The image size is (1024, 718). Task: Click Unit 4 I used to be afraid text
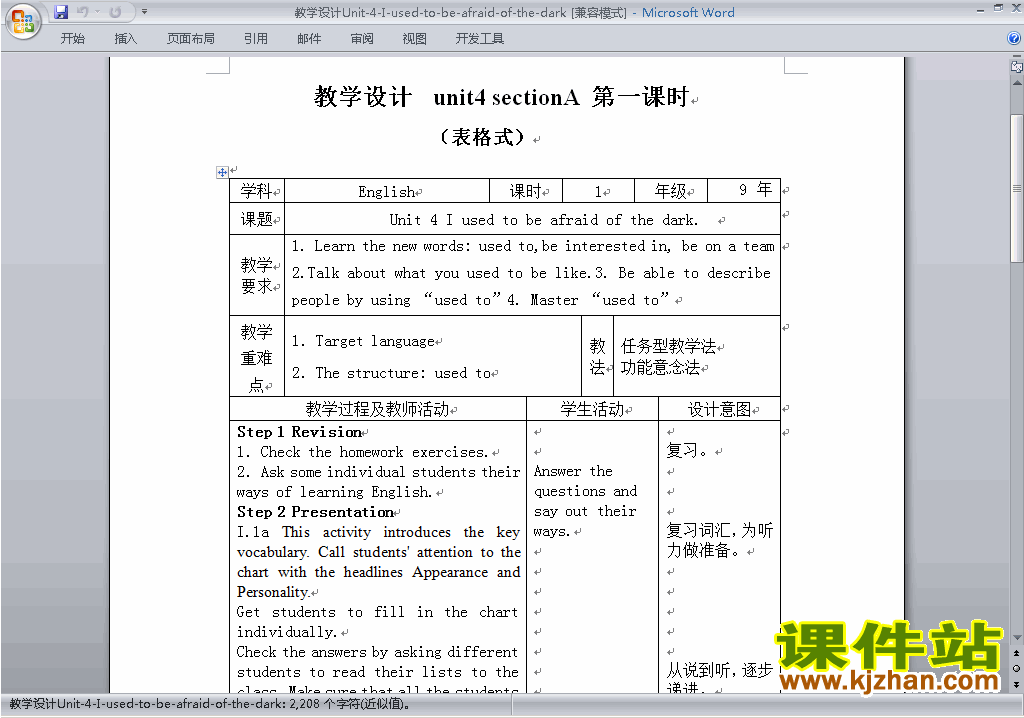tap(543, 220)
